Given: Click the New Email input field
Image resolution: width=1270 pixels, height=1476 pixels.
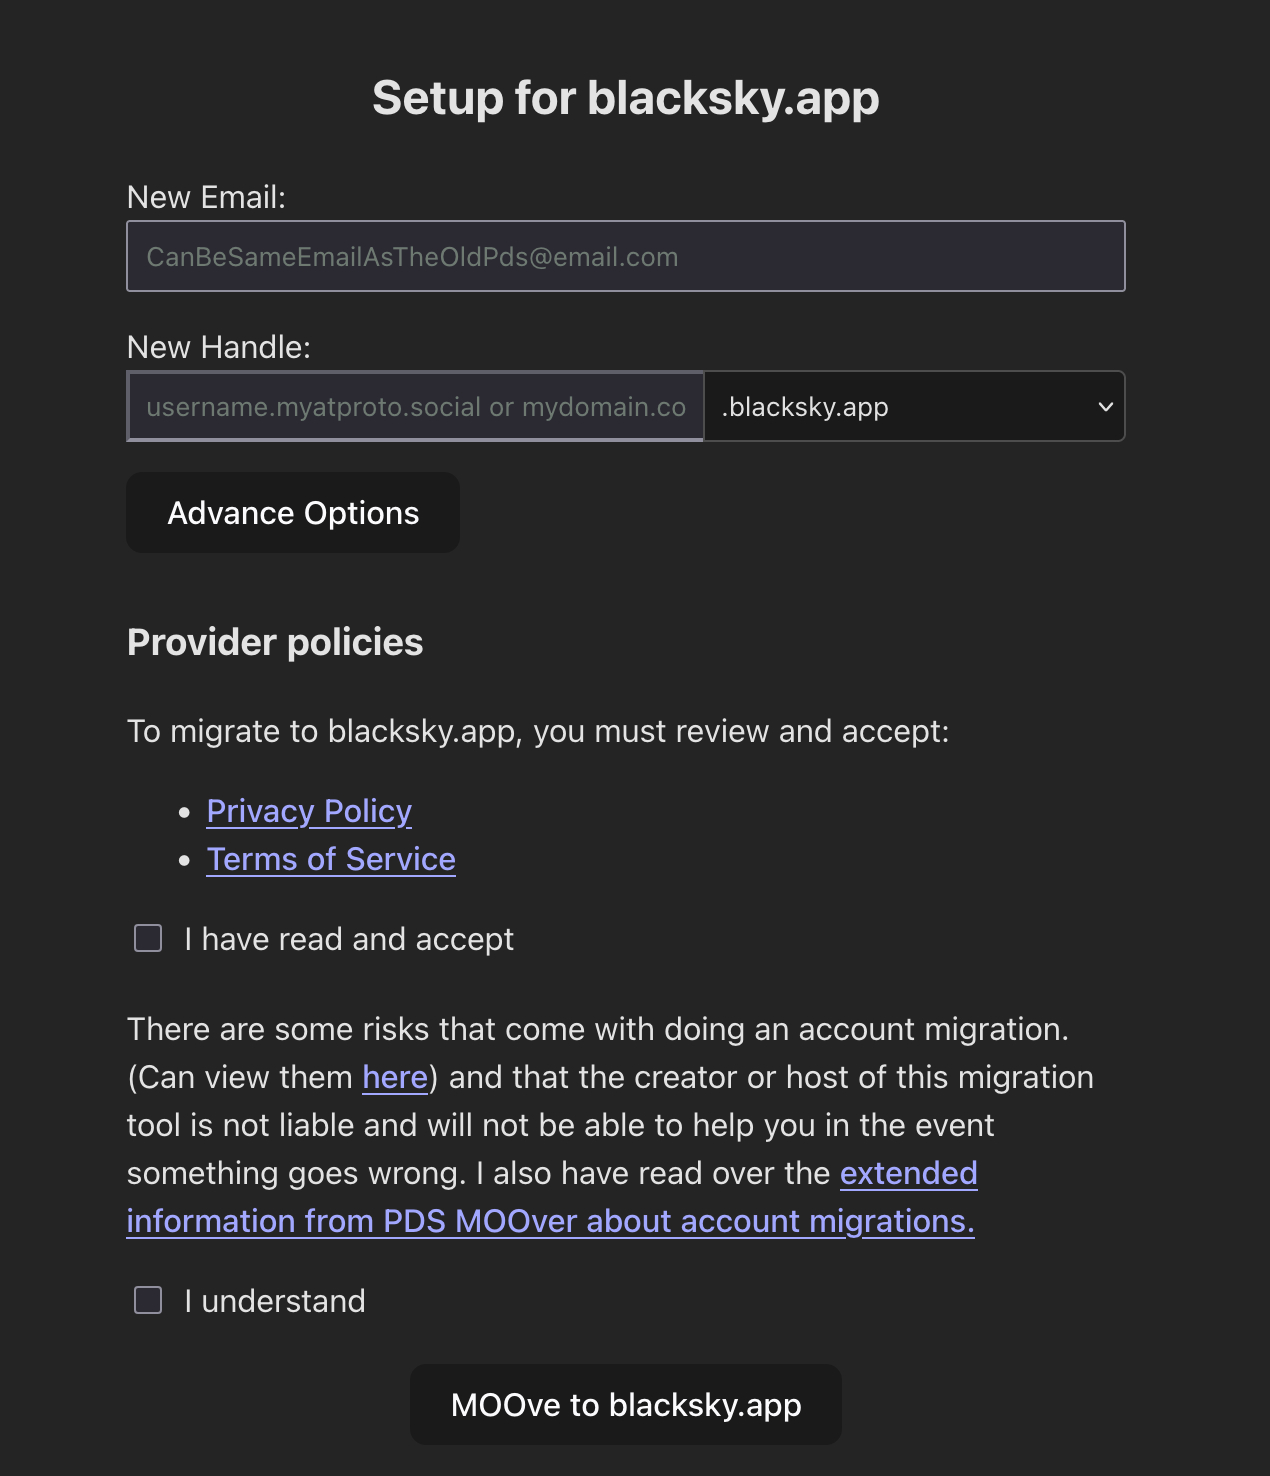Looking at the screenshot, I should pos(625,256).
